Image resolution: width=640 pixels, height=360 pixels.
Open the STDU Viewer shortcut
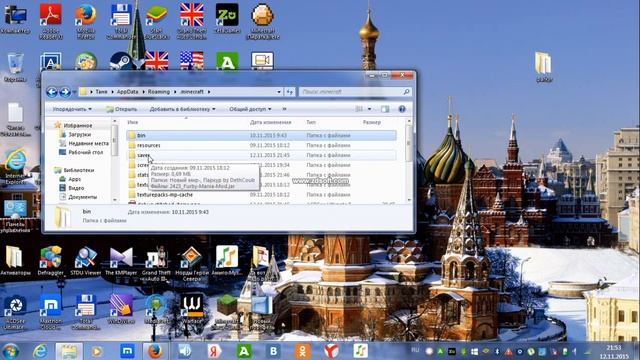click(x=86, y=260)
